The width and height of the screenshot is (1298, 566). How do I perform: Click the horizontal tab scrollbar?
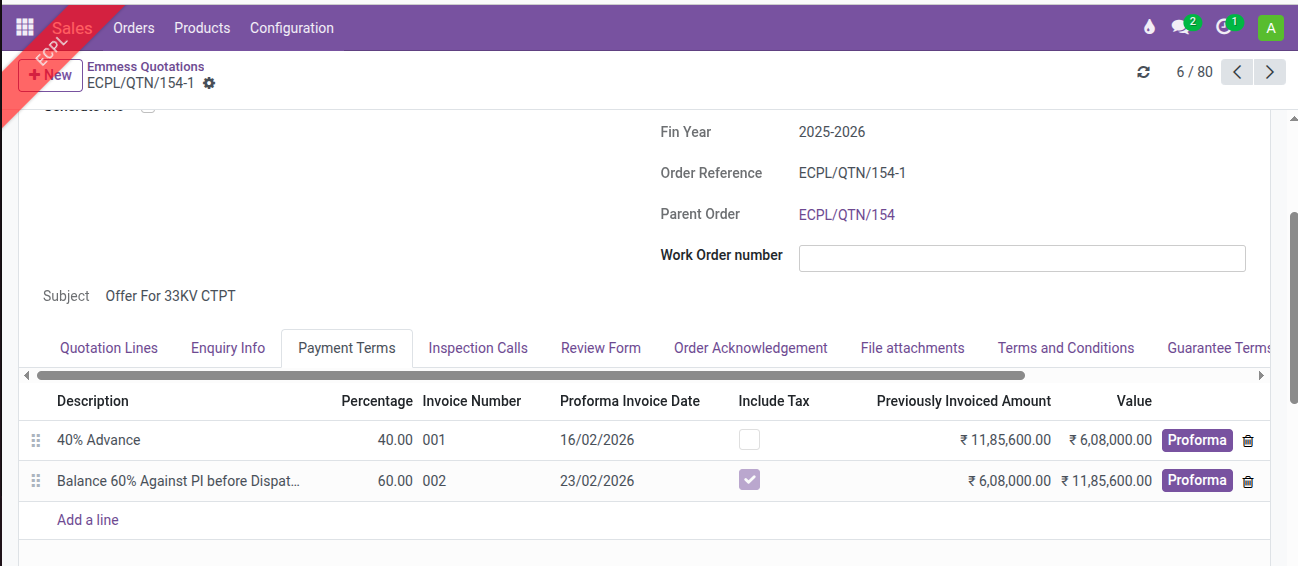click(530, 376)
